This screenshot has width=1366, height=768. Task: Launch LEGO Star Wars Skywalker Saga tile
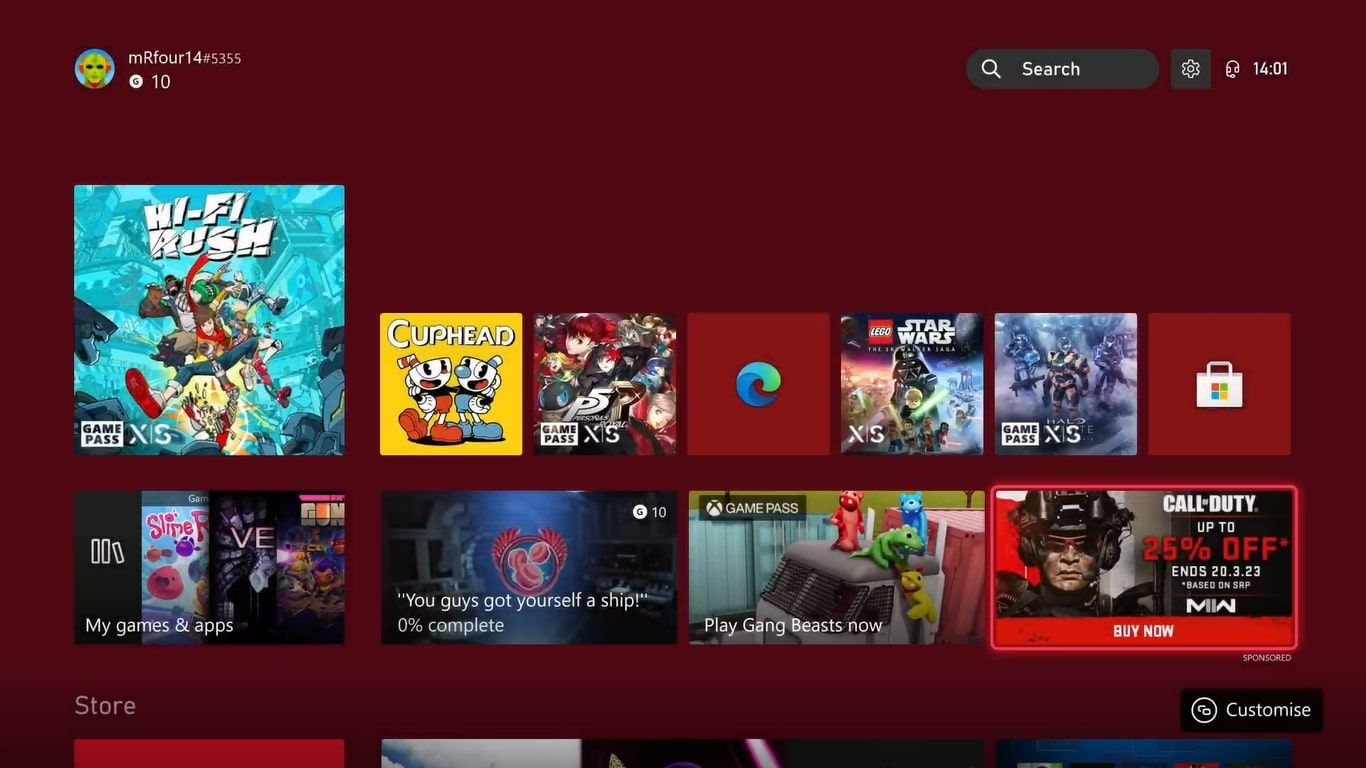912,384
